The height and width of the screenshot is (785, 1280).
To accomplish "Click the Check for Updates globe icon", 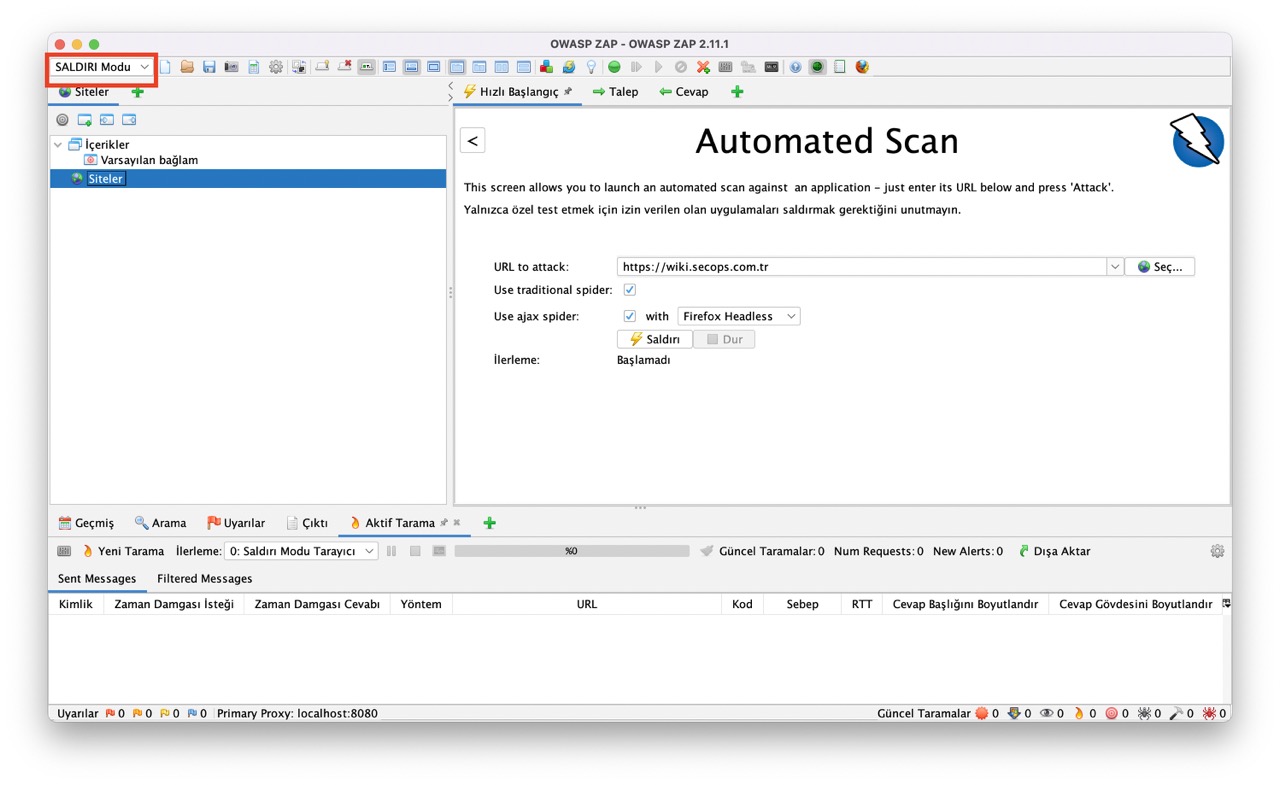I will click(x=568, y=67).
